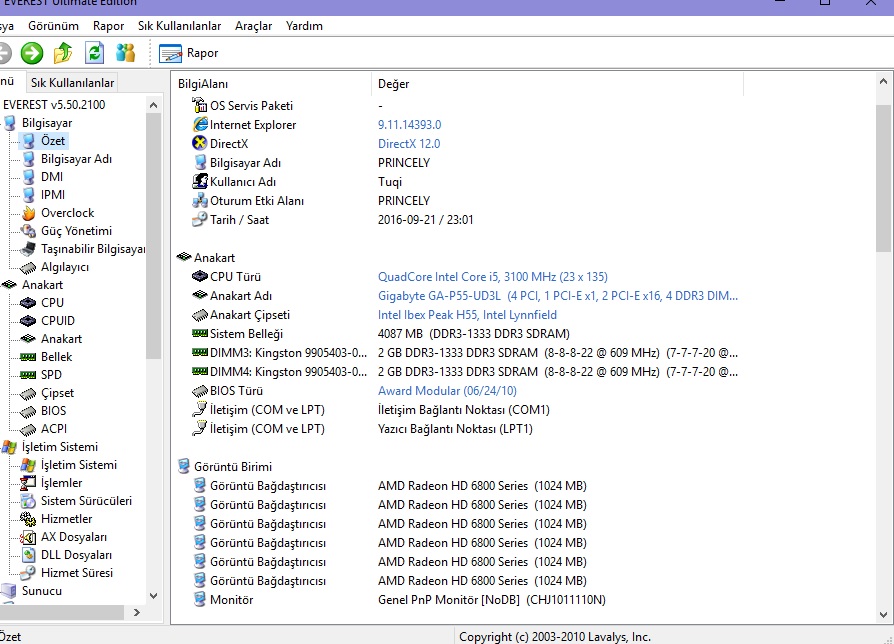The image size is (894, 644).
Task: Select the Bilgisayar root category node
Action: tap(47, 123)
